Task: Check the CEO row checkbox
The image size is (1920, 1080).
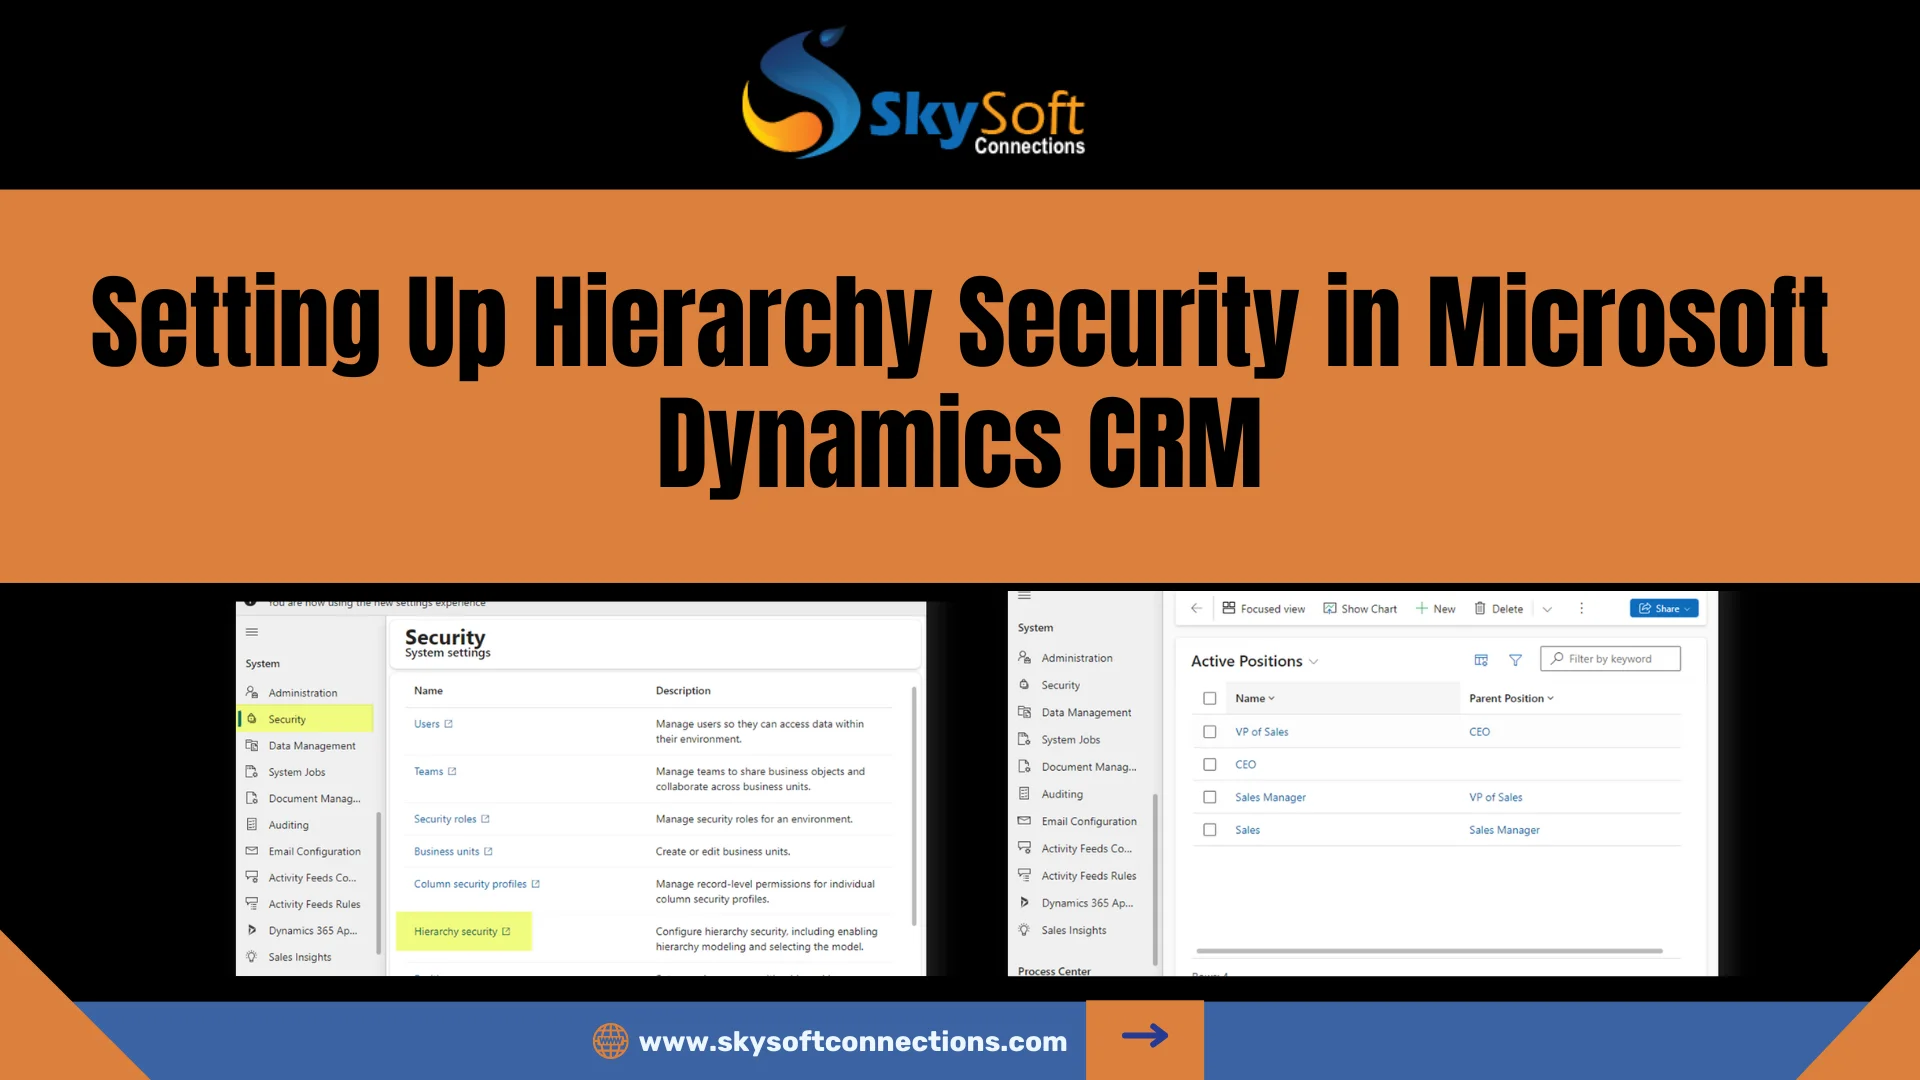Action: tap(1210, 765)
